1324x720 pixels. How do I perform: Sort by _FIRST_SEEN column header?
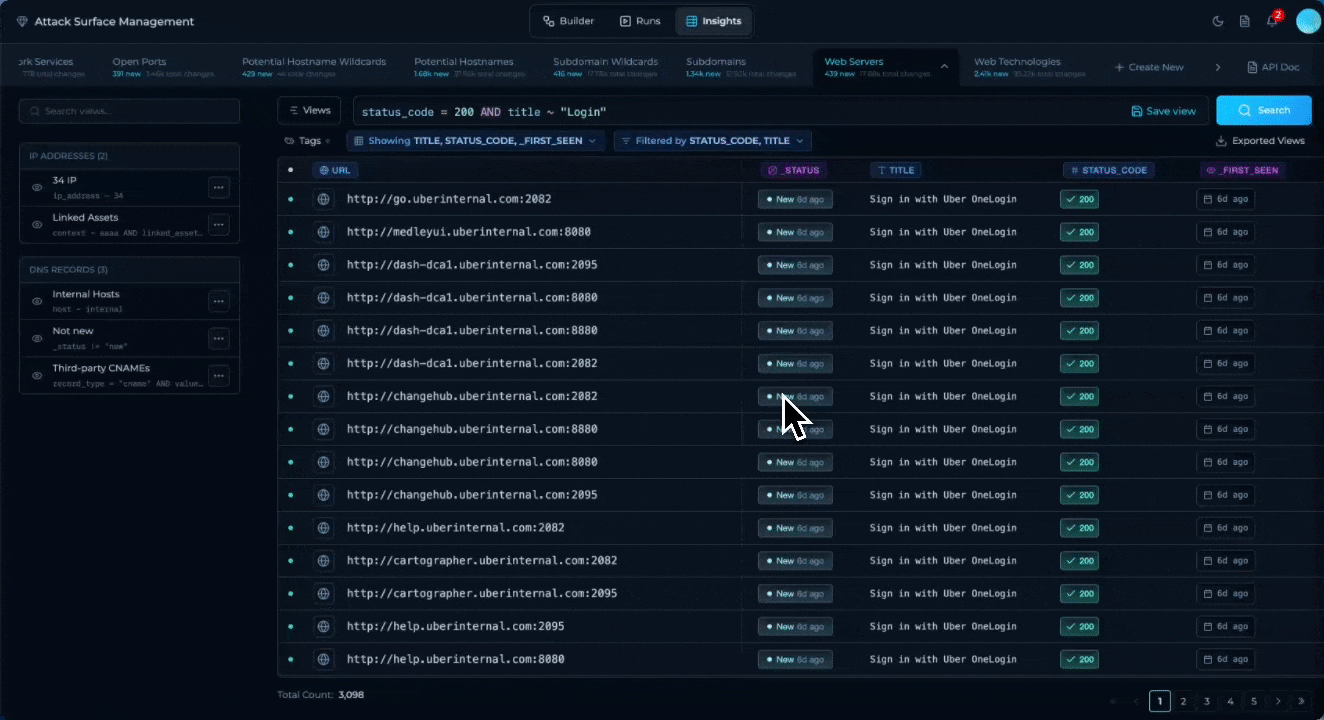(x=1244, y=170)
